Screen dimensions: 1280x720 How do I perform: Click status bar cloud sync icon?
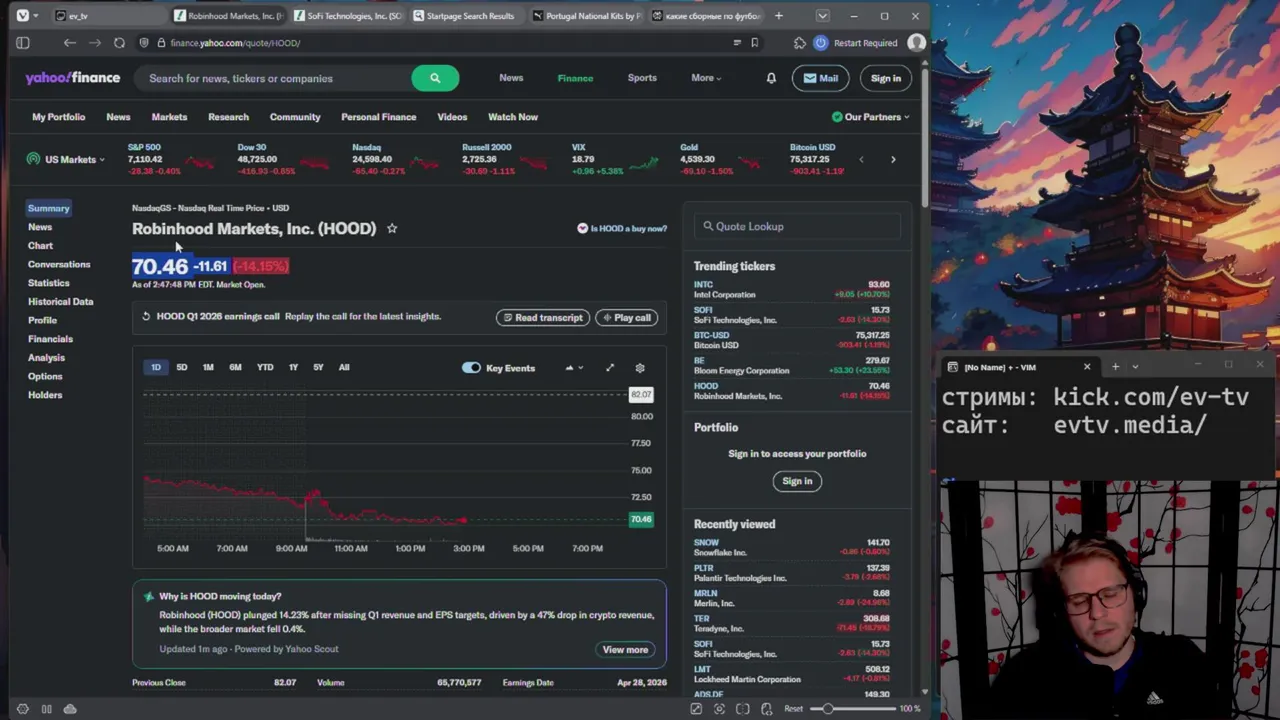pyautogui.click(x=70, y=709)
